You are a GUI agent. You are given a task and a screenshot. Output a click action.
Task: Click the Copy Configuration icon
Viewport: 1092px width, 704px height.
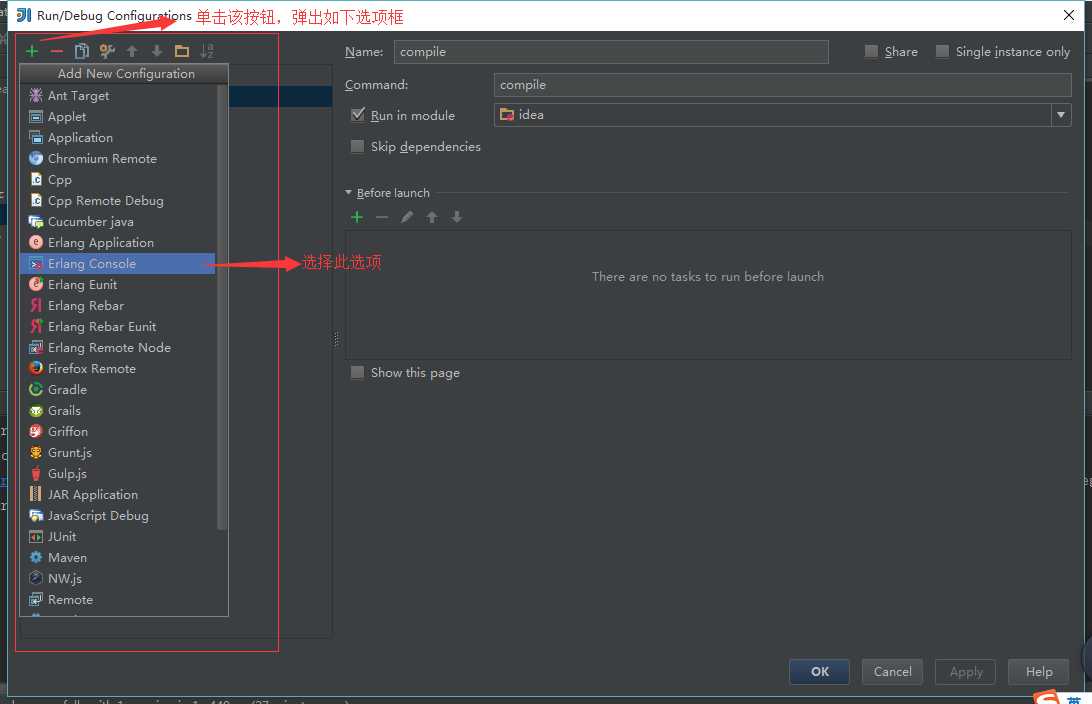point(81,51)
